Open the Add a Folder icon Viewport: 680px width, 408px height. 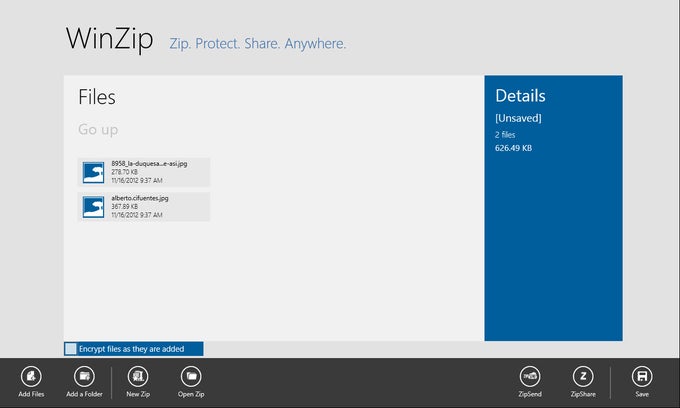click(84, 376)
